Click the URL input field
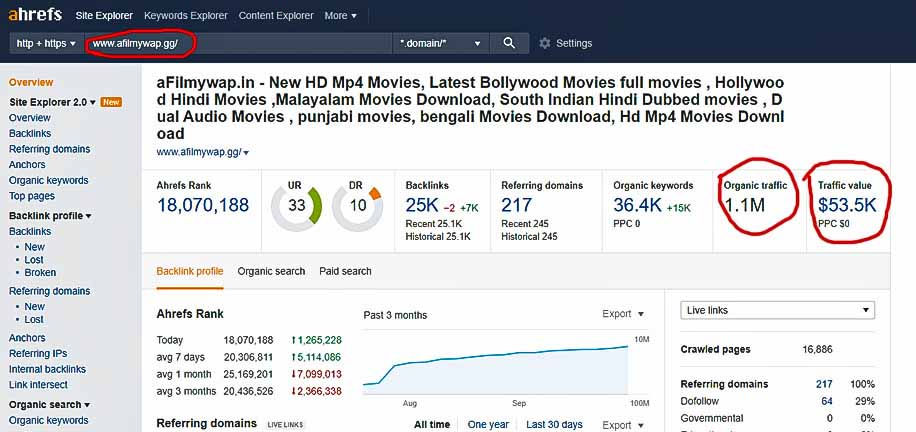This screenshot has width=916, height=432. [238, 43]
